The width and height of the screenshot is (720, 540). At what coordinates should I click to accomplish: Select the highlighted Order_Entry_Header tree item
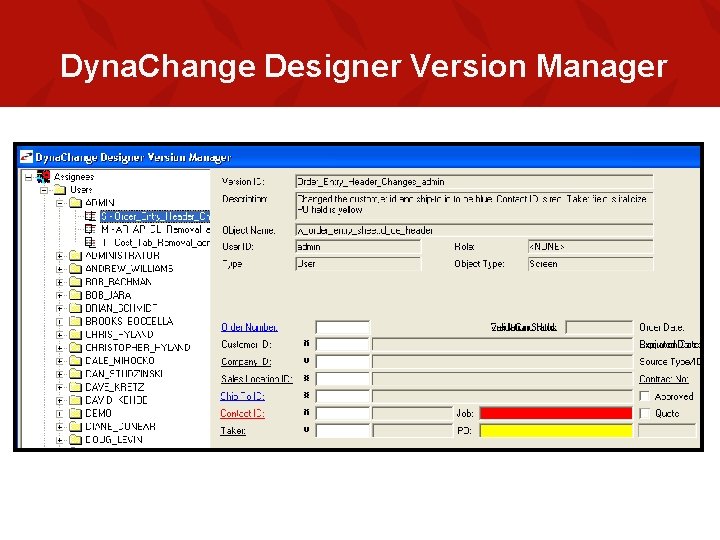click(x=155, y=216)
